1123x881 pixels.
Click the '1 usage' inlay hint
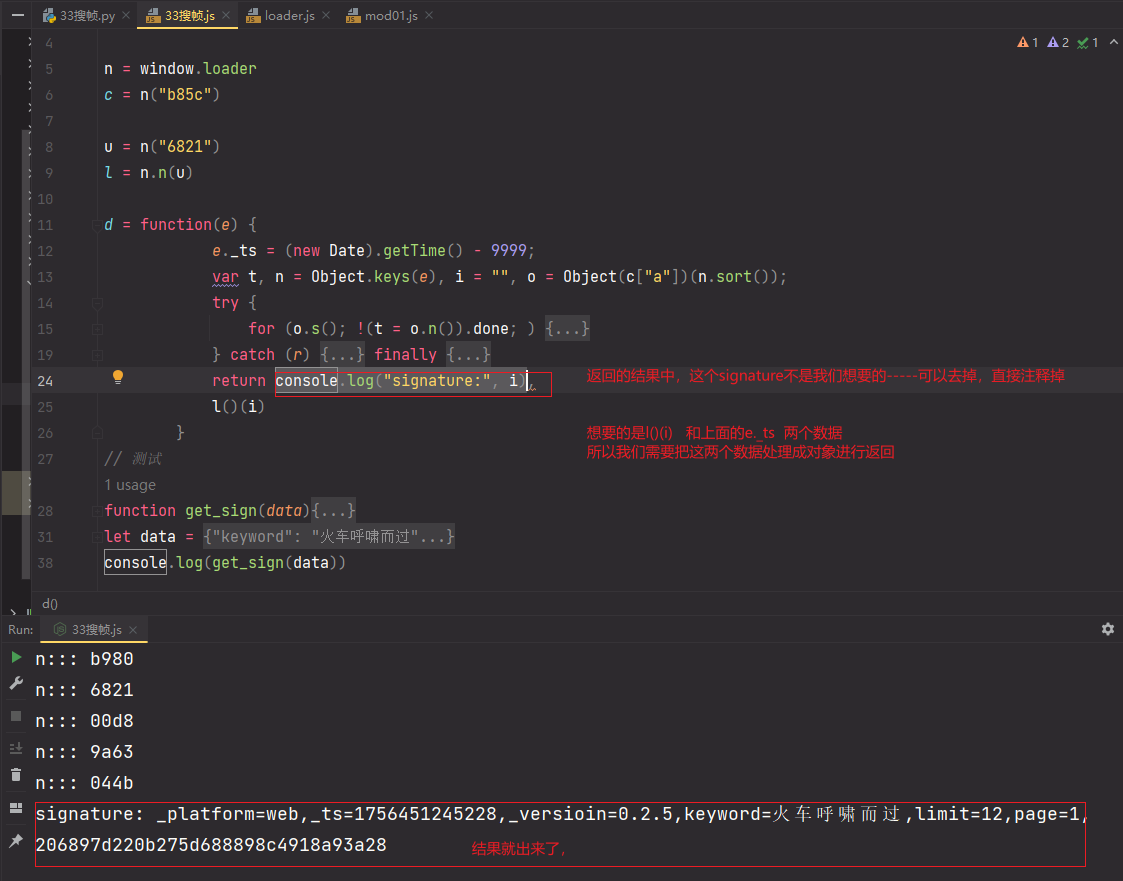pos(130,485)
